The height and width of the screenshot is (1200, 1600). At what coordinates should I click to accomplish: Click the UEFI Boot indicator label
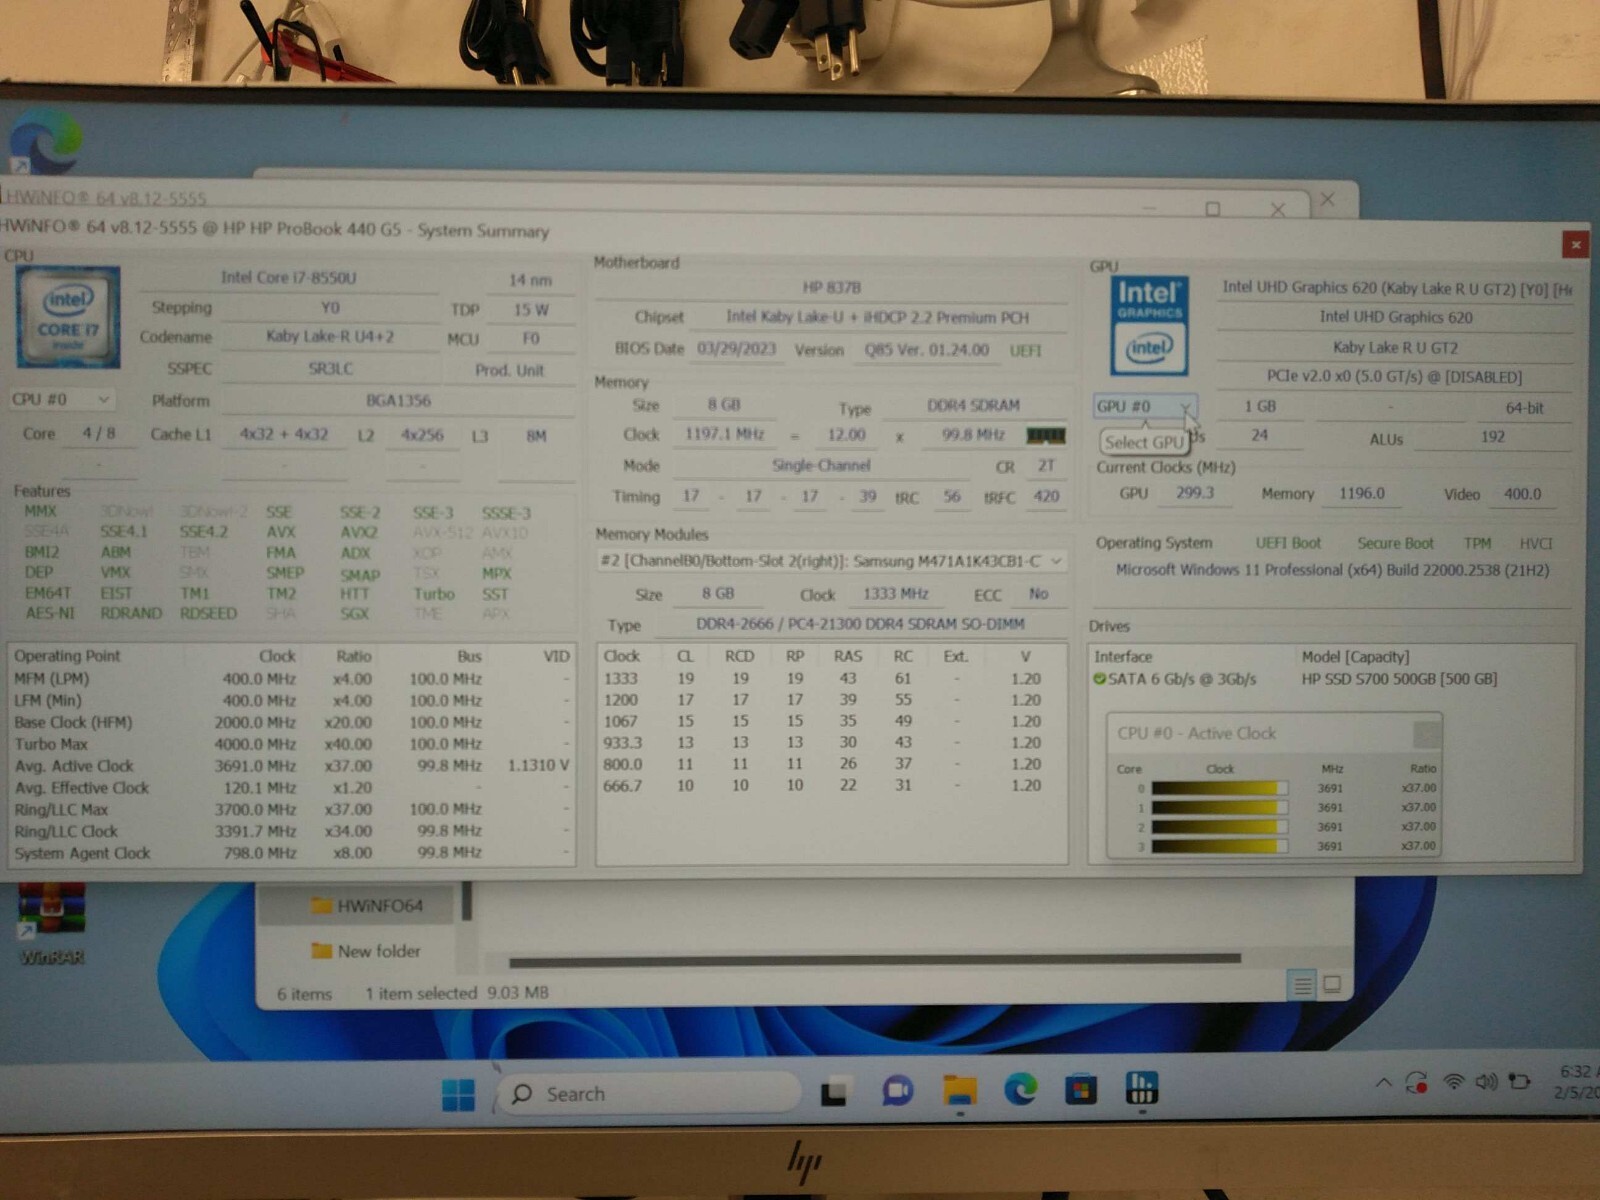(x=1288, y=543)
